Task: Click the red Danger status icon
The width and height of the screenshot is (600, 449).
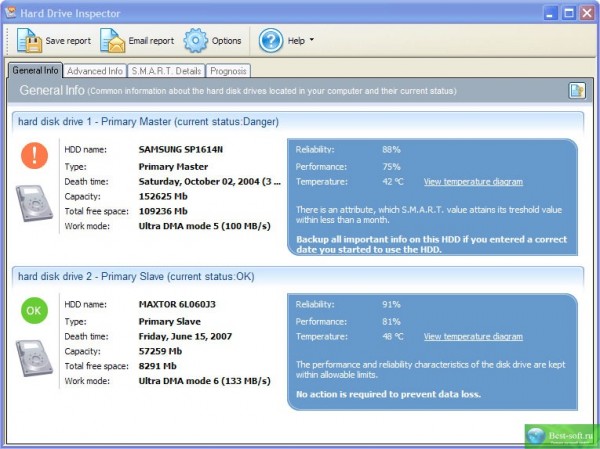Action: [x=34, y=154]
